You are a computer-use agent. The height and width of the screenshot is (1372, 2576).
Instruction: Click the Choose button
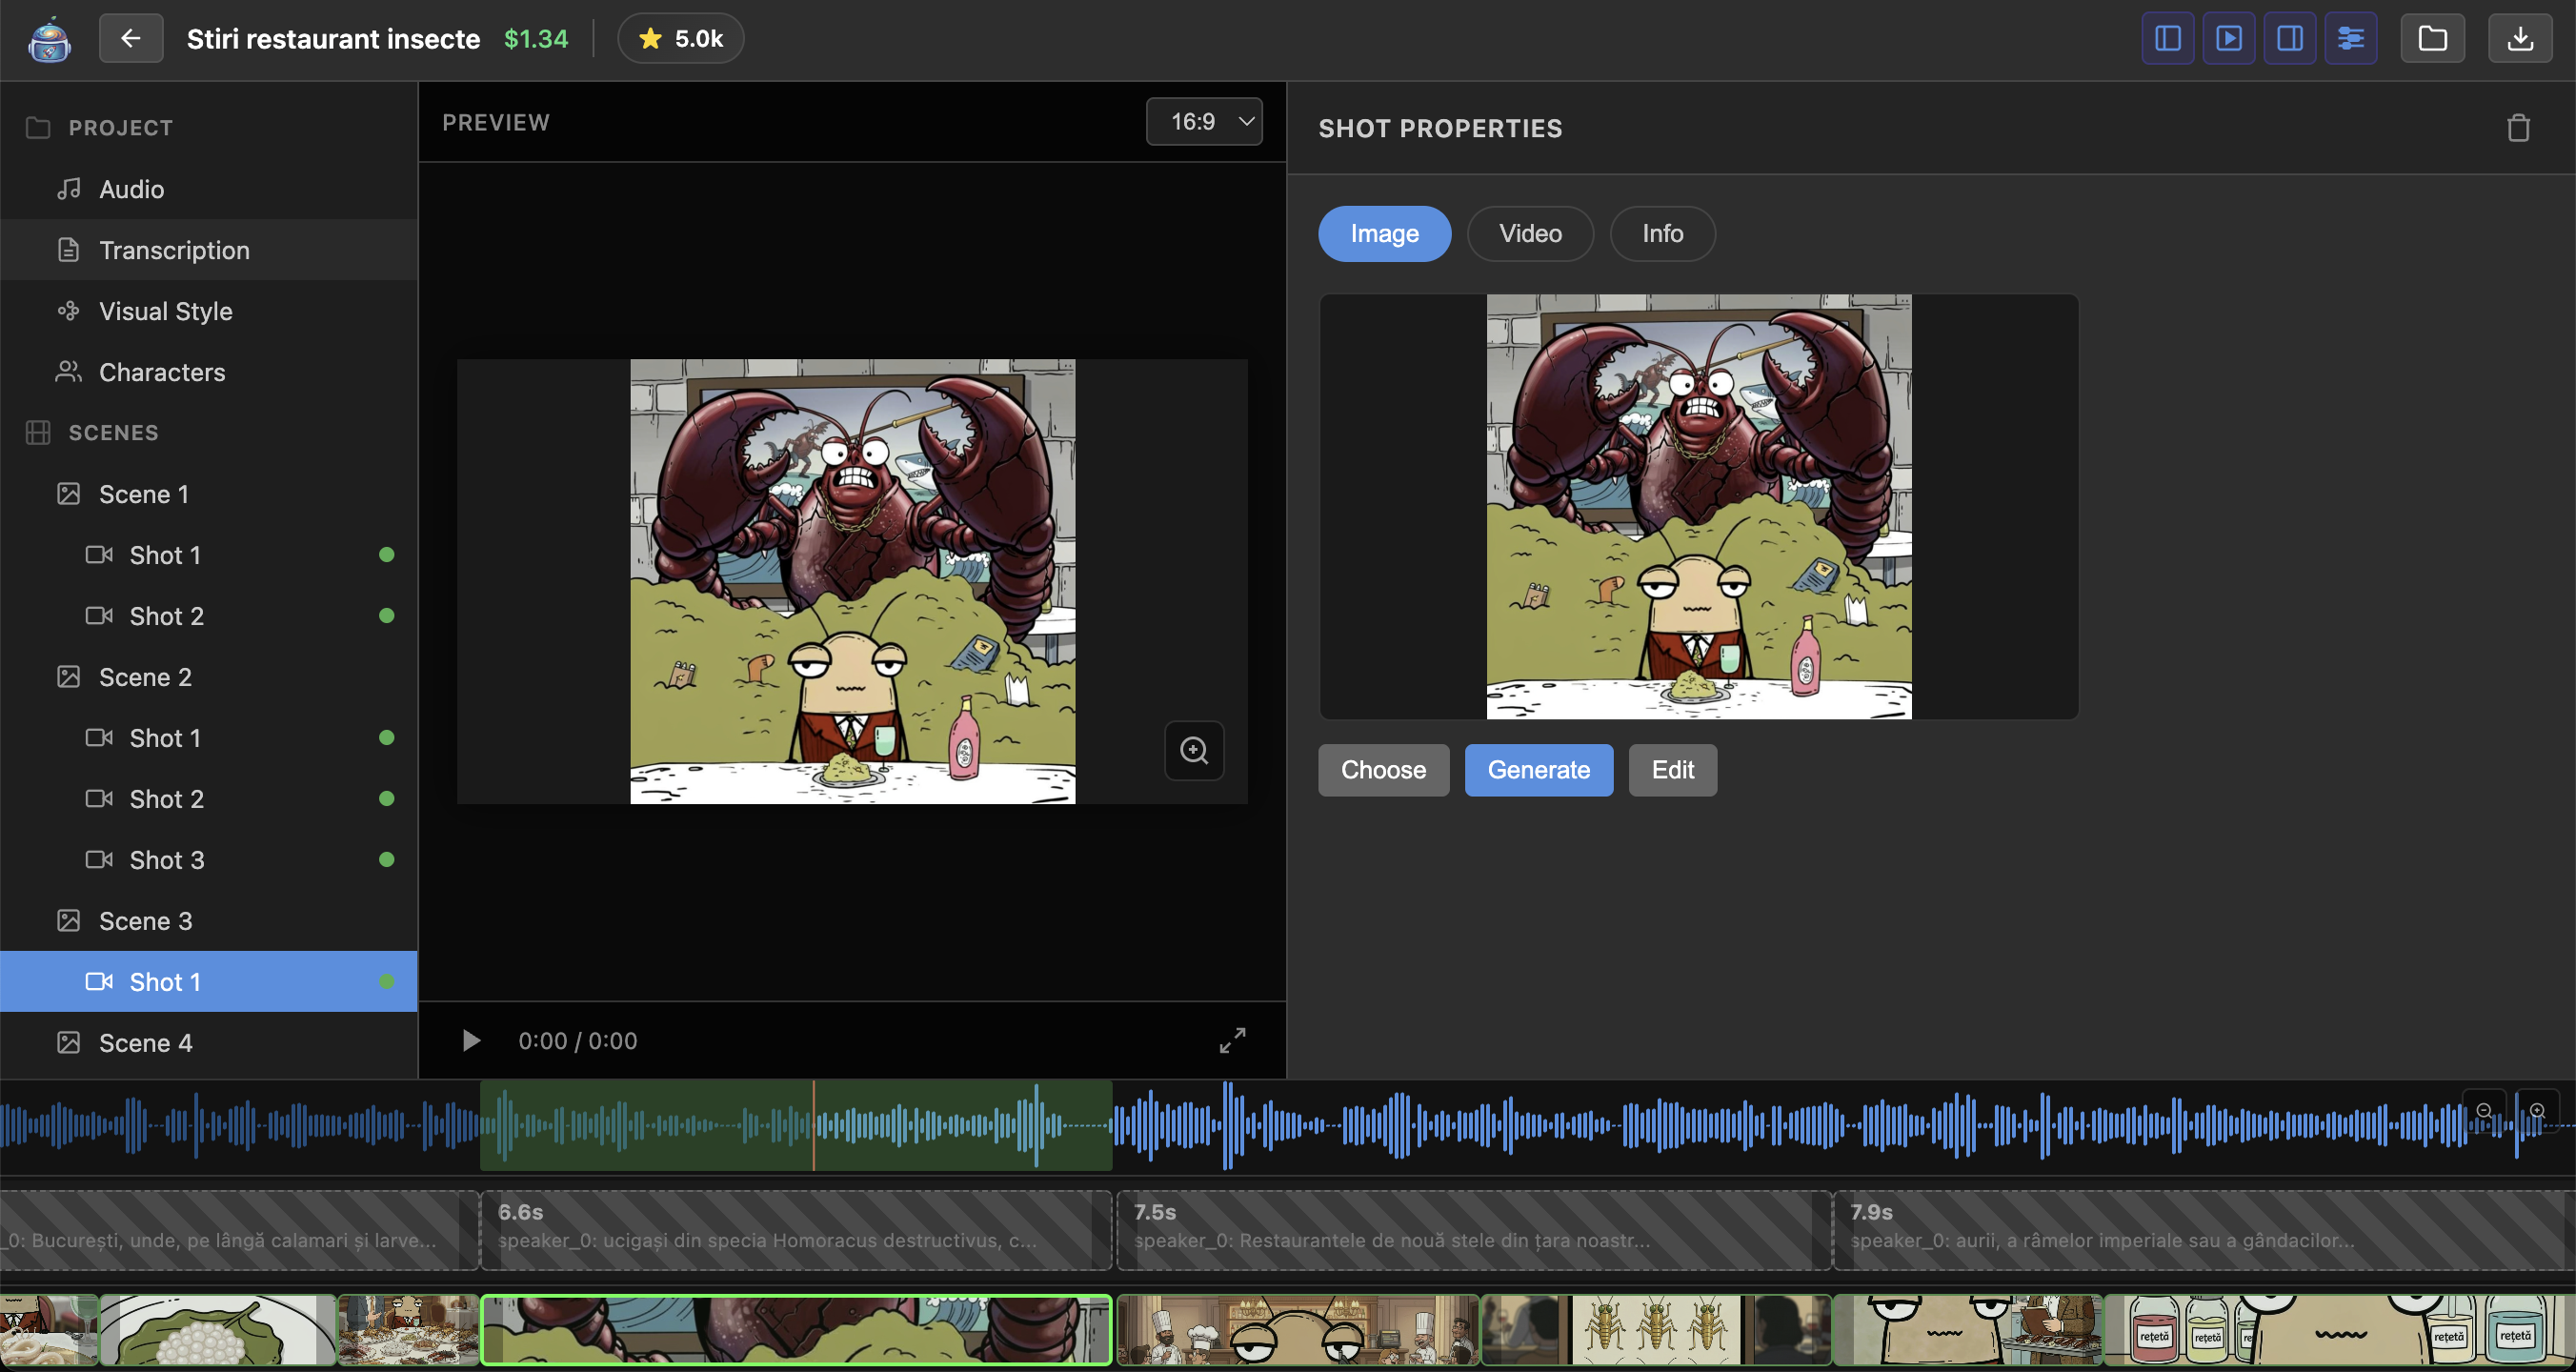[1383, 770]
